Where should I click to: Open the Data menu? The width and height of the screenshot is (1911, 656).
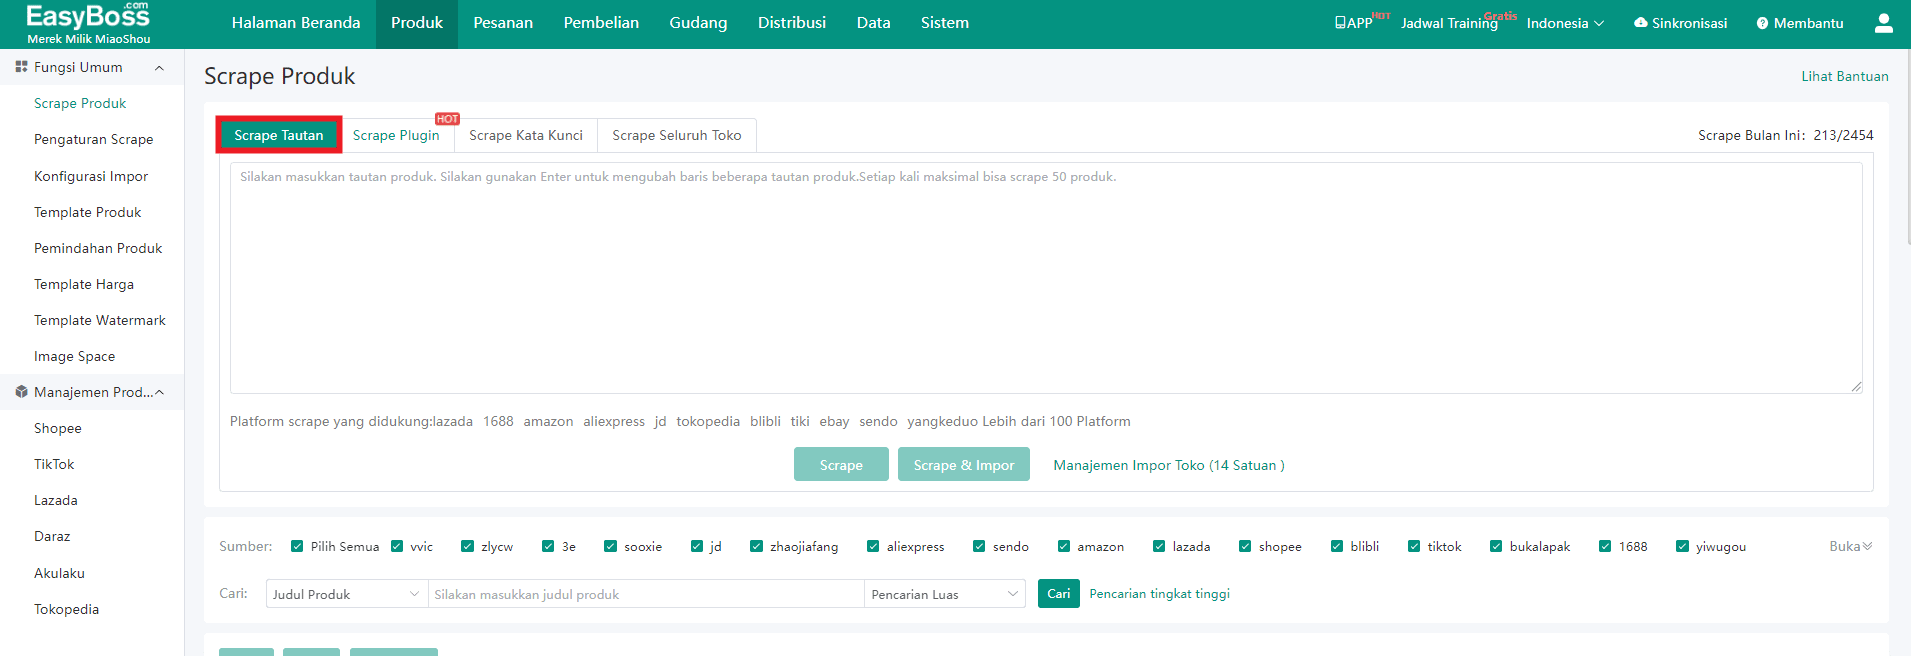[873, 23]
